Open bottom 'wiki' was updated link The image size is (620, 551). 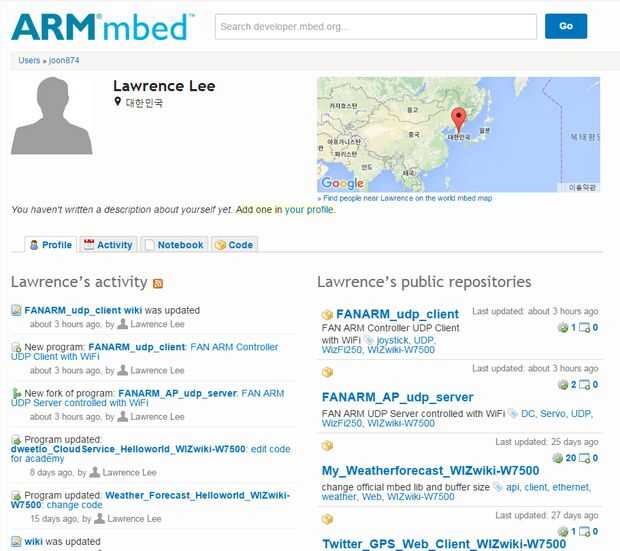click(33, 542)
